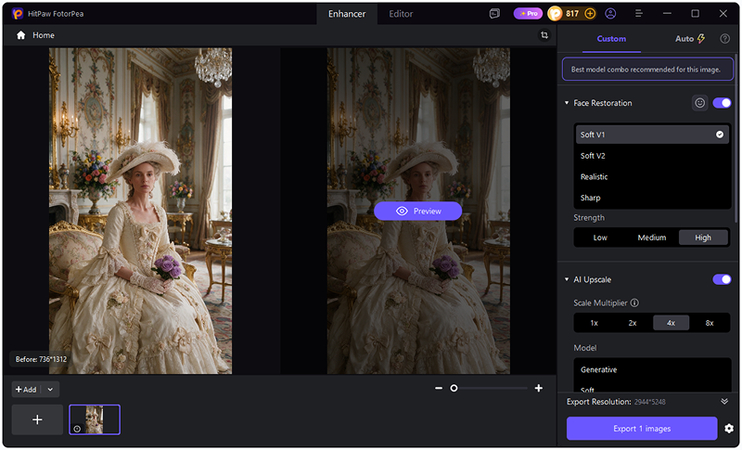This screenshot has width=742, height=450.
Task: Select Medium strength option
Action: (652, 238)
